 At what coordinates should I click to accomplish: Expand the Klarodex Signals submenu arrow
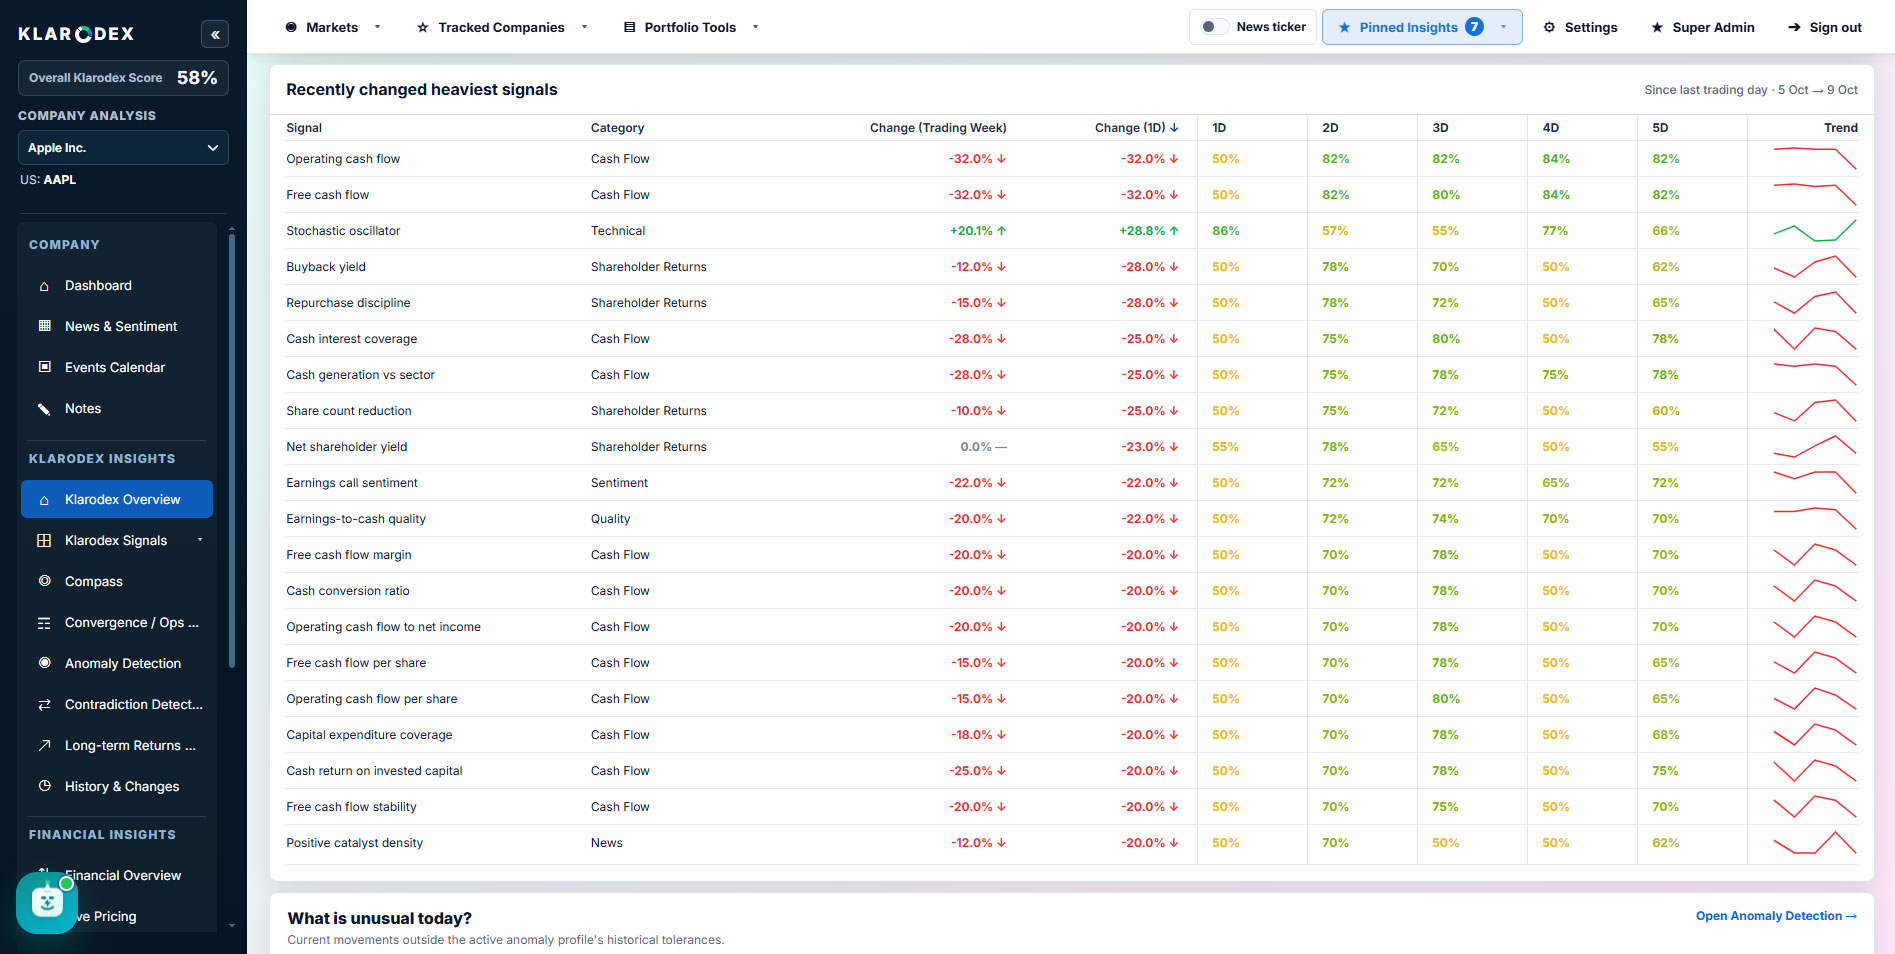point(200,540)
